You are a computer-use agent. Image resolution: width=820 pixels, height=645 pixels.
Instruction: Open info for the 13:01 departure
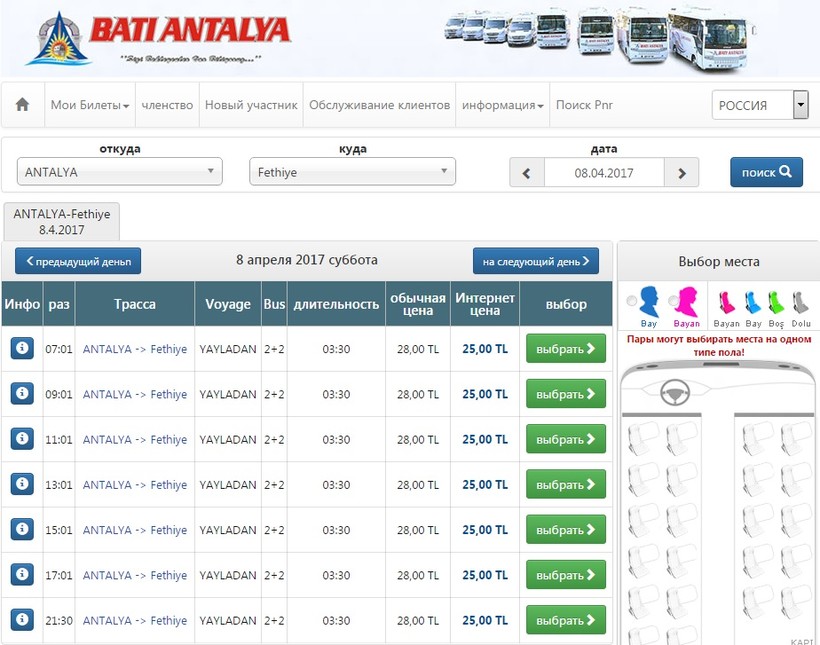pos(22,484)
